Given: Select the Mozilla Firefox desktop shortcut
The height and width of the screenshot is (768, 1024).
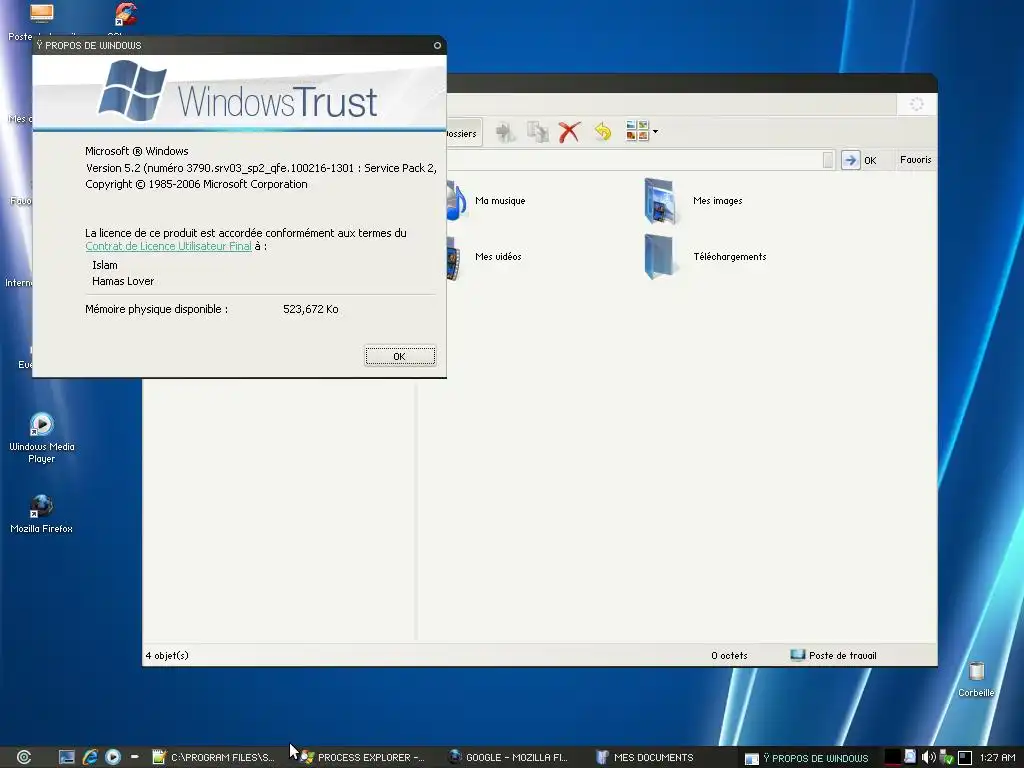Looking at the screenshot, I should tap(41, 514).
